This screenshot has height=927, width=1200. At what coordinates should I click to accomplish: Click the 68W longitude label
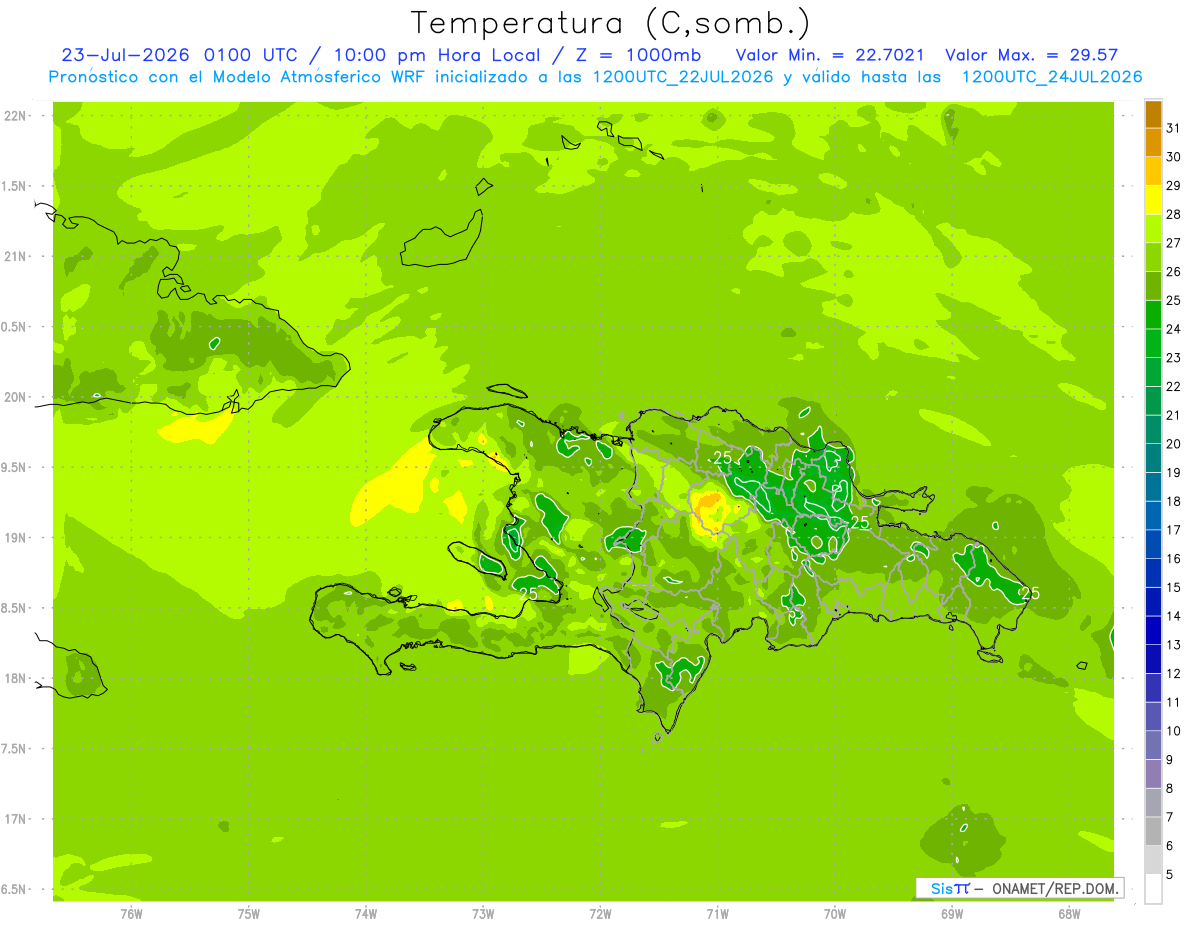point(1069,913)
